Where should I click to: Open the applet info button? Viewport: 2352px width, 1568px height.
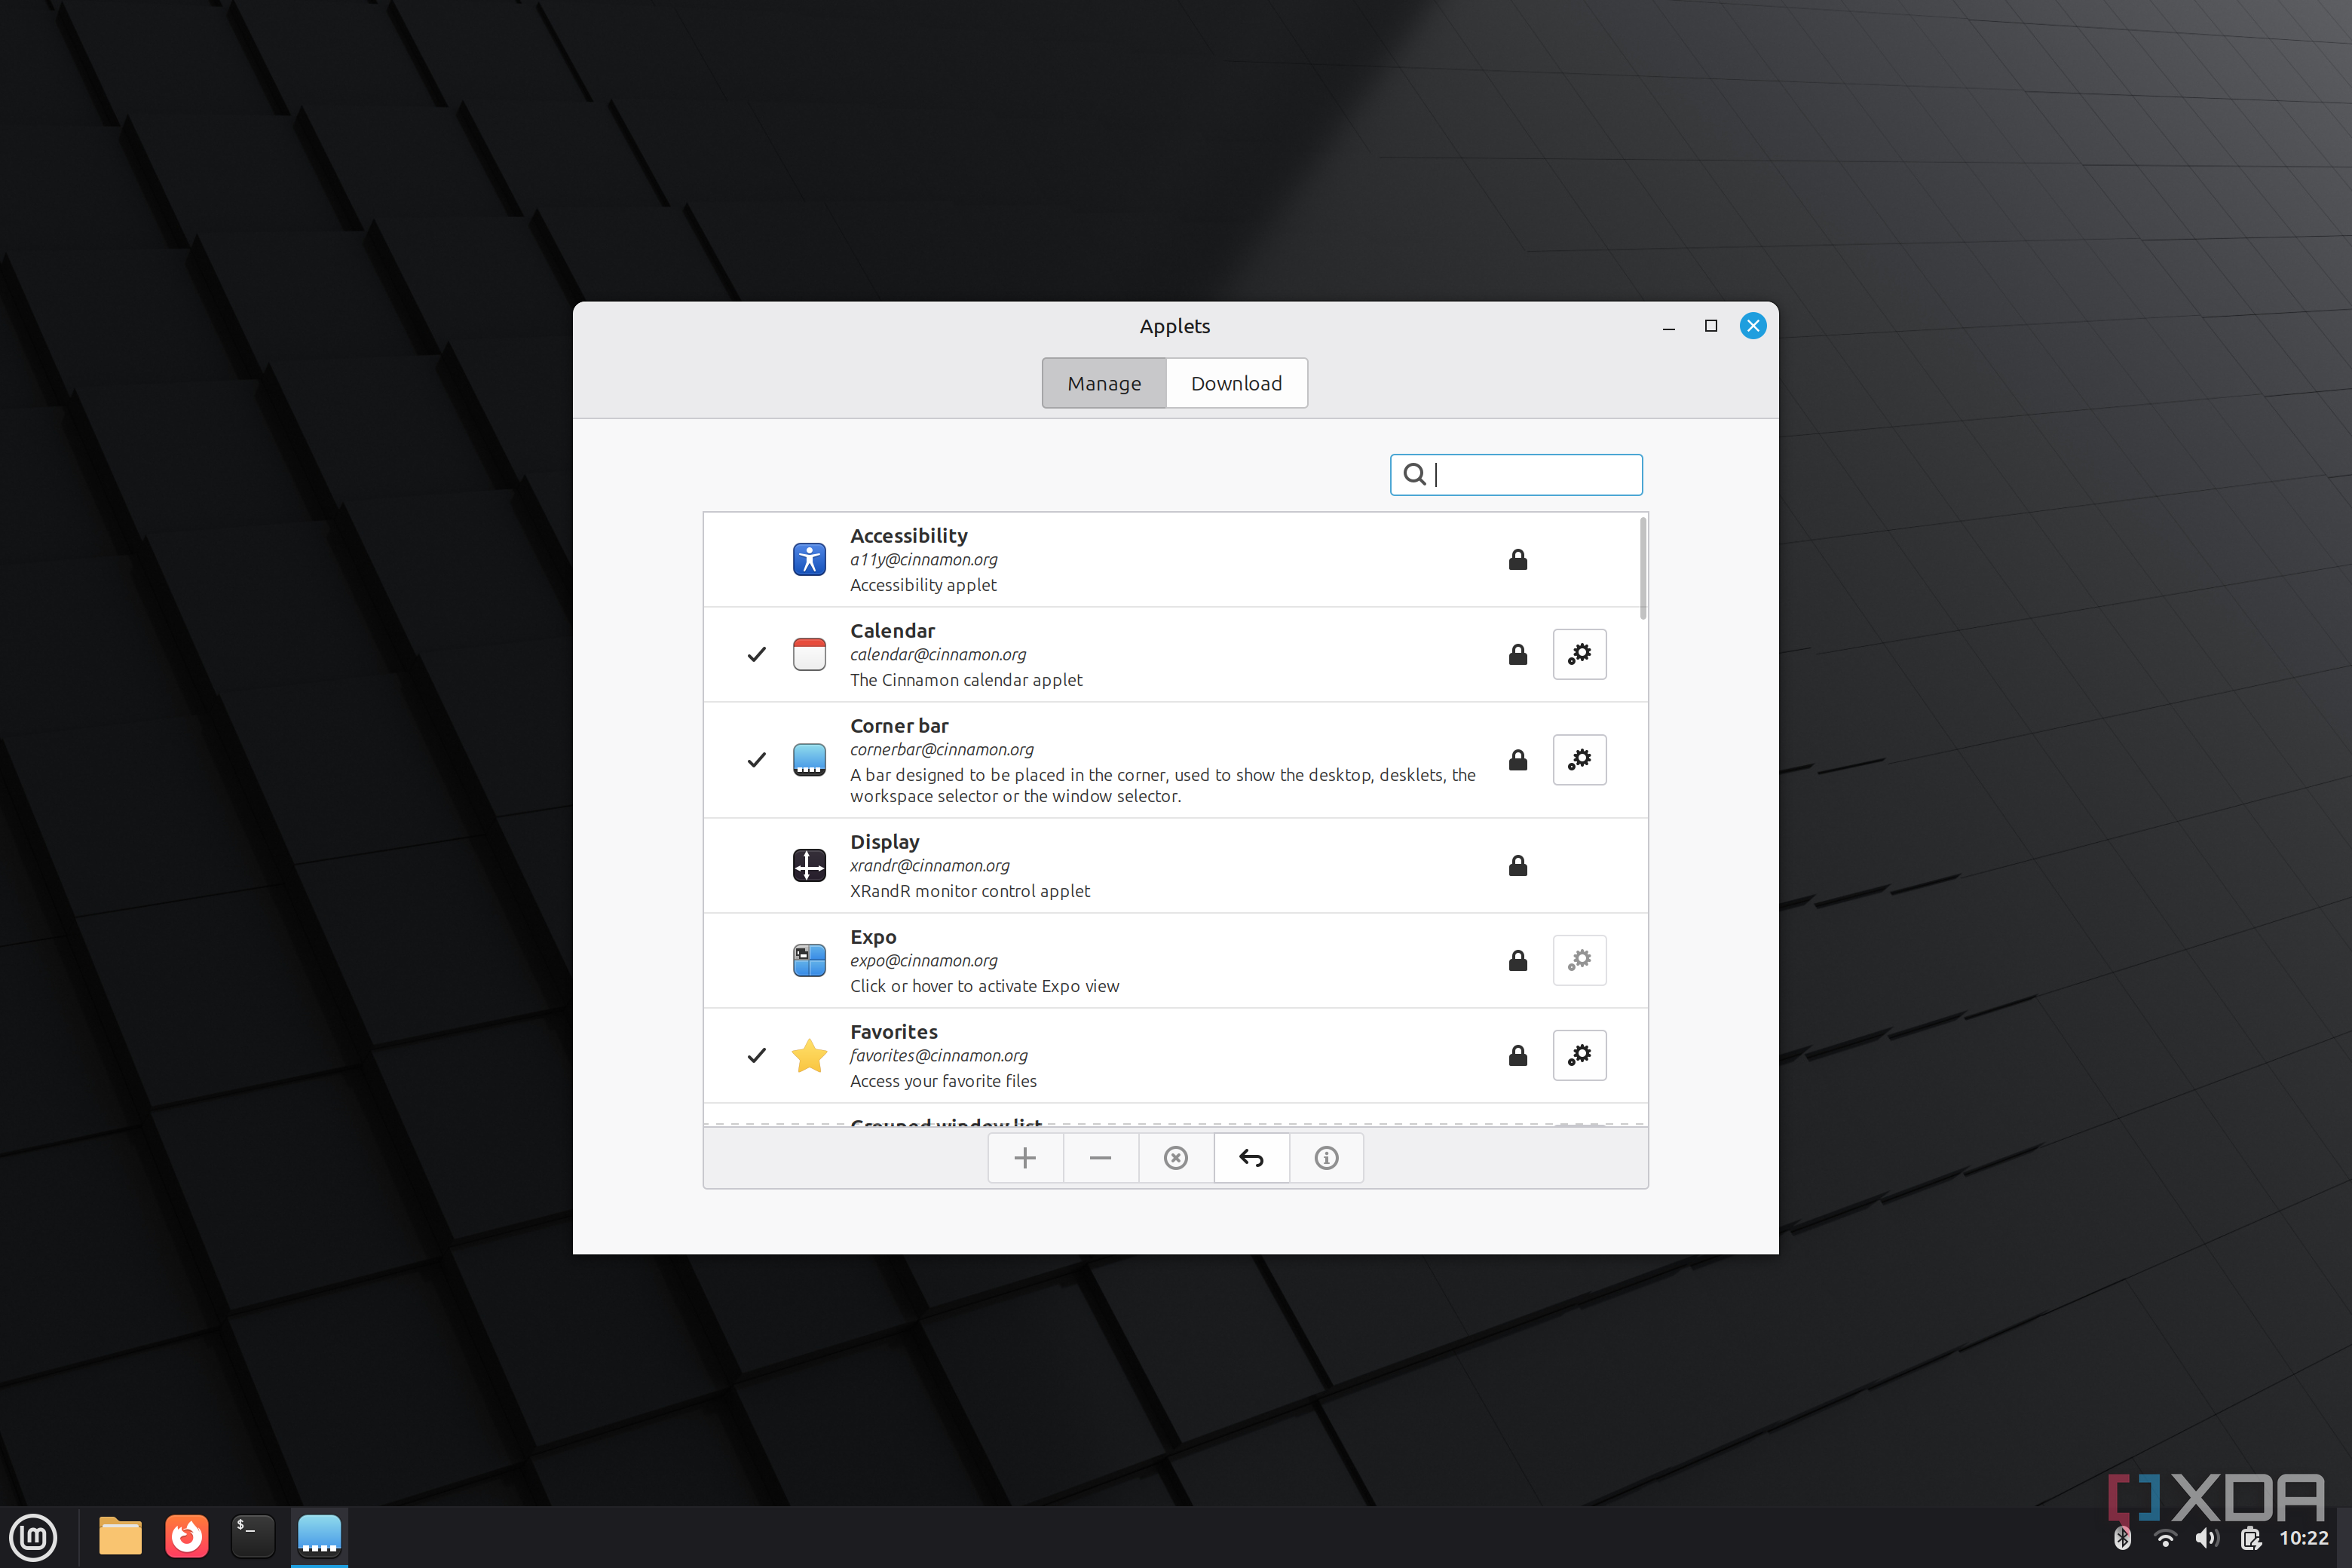point(1326,1158)
